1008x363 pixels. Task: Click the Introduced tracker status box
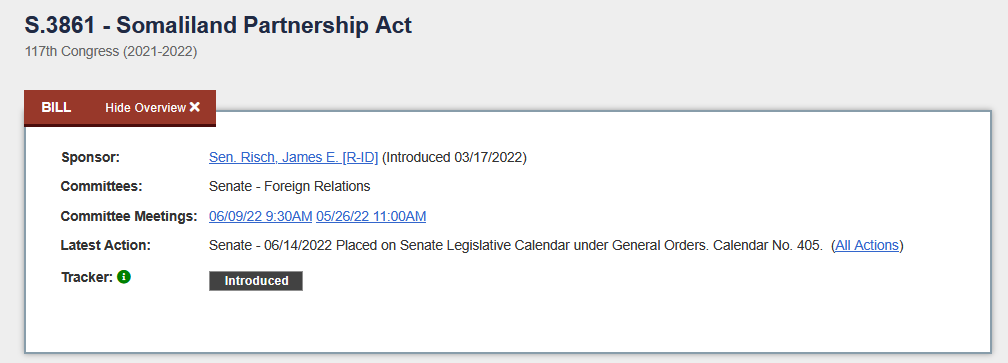256,281
